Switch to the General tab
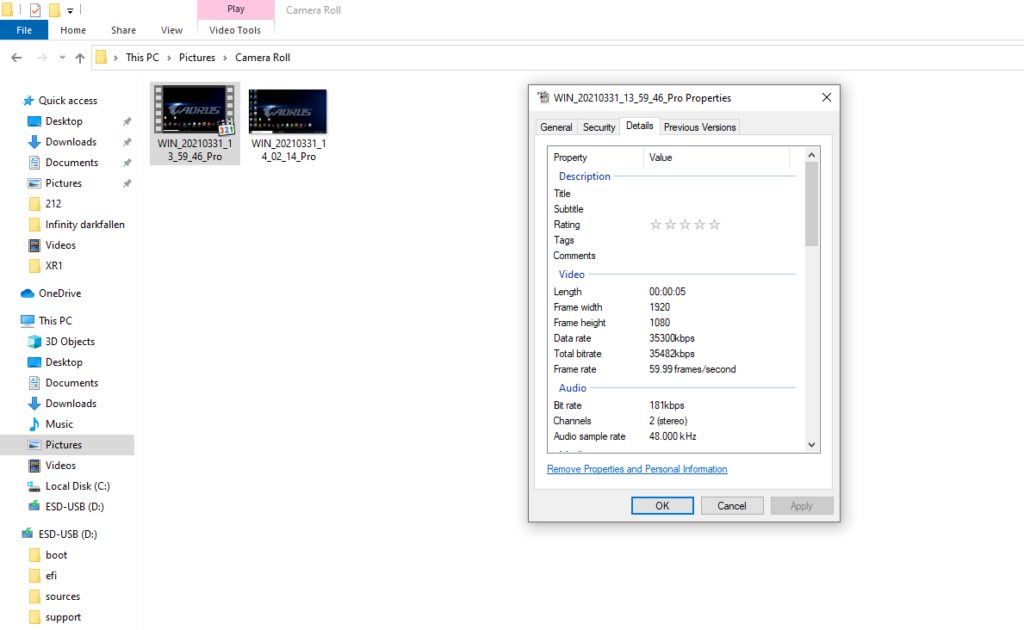 pos(556,127)
